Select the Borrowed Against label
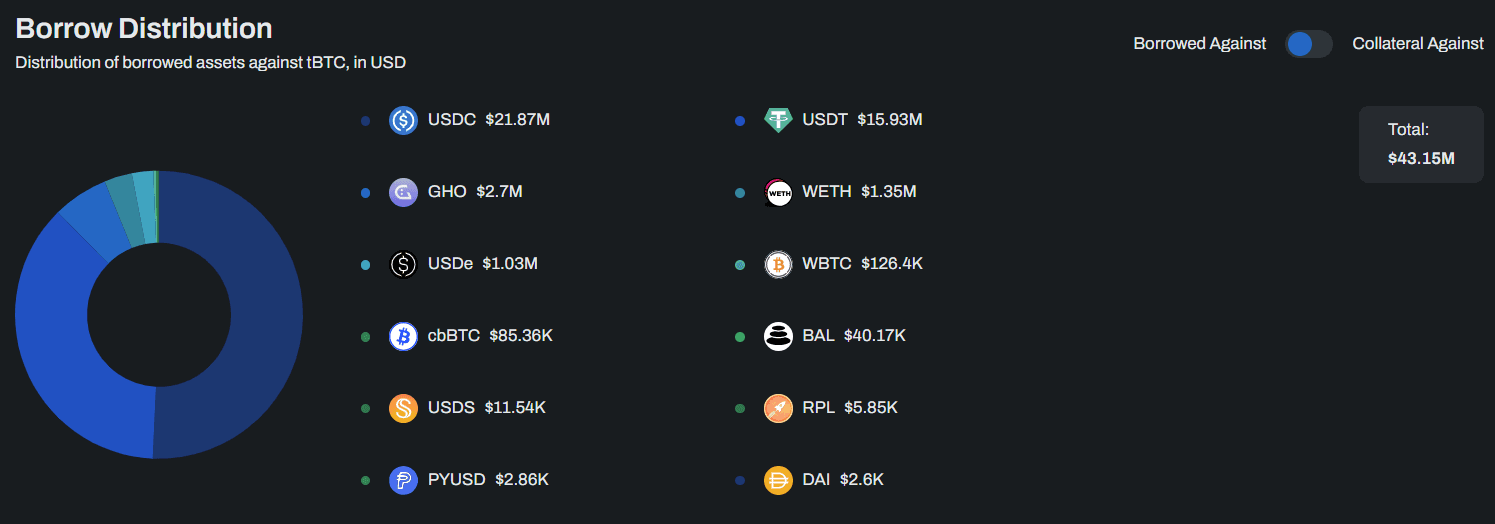The image size is (1495, 524). pos(1199,44)
